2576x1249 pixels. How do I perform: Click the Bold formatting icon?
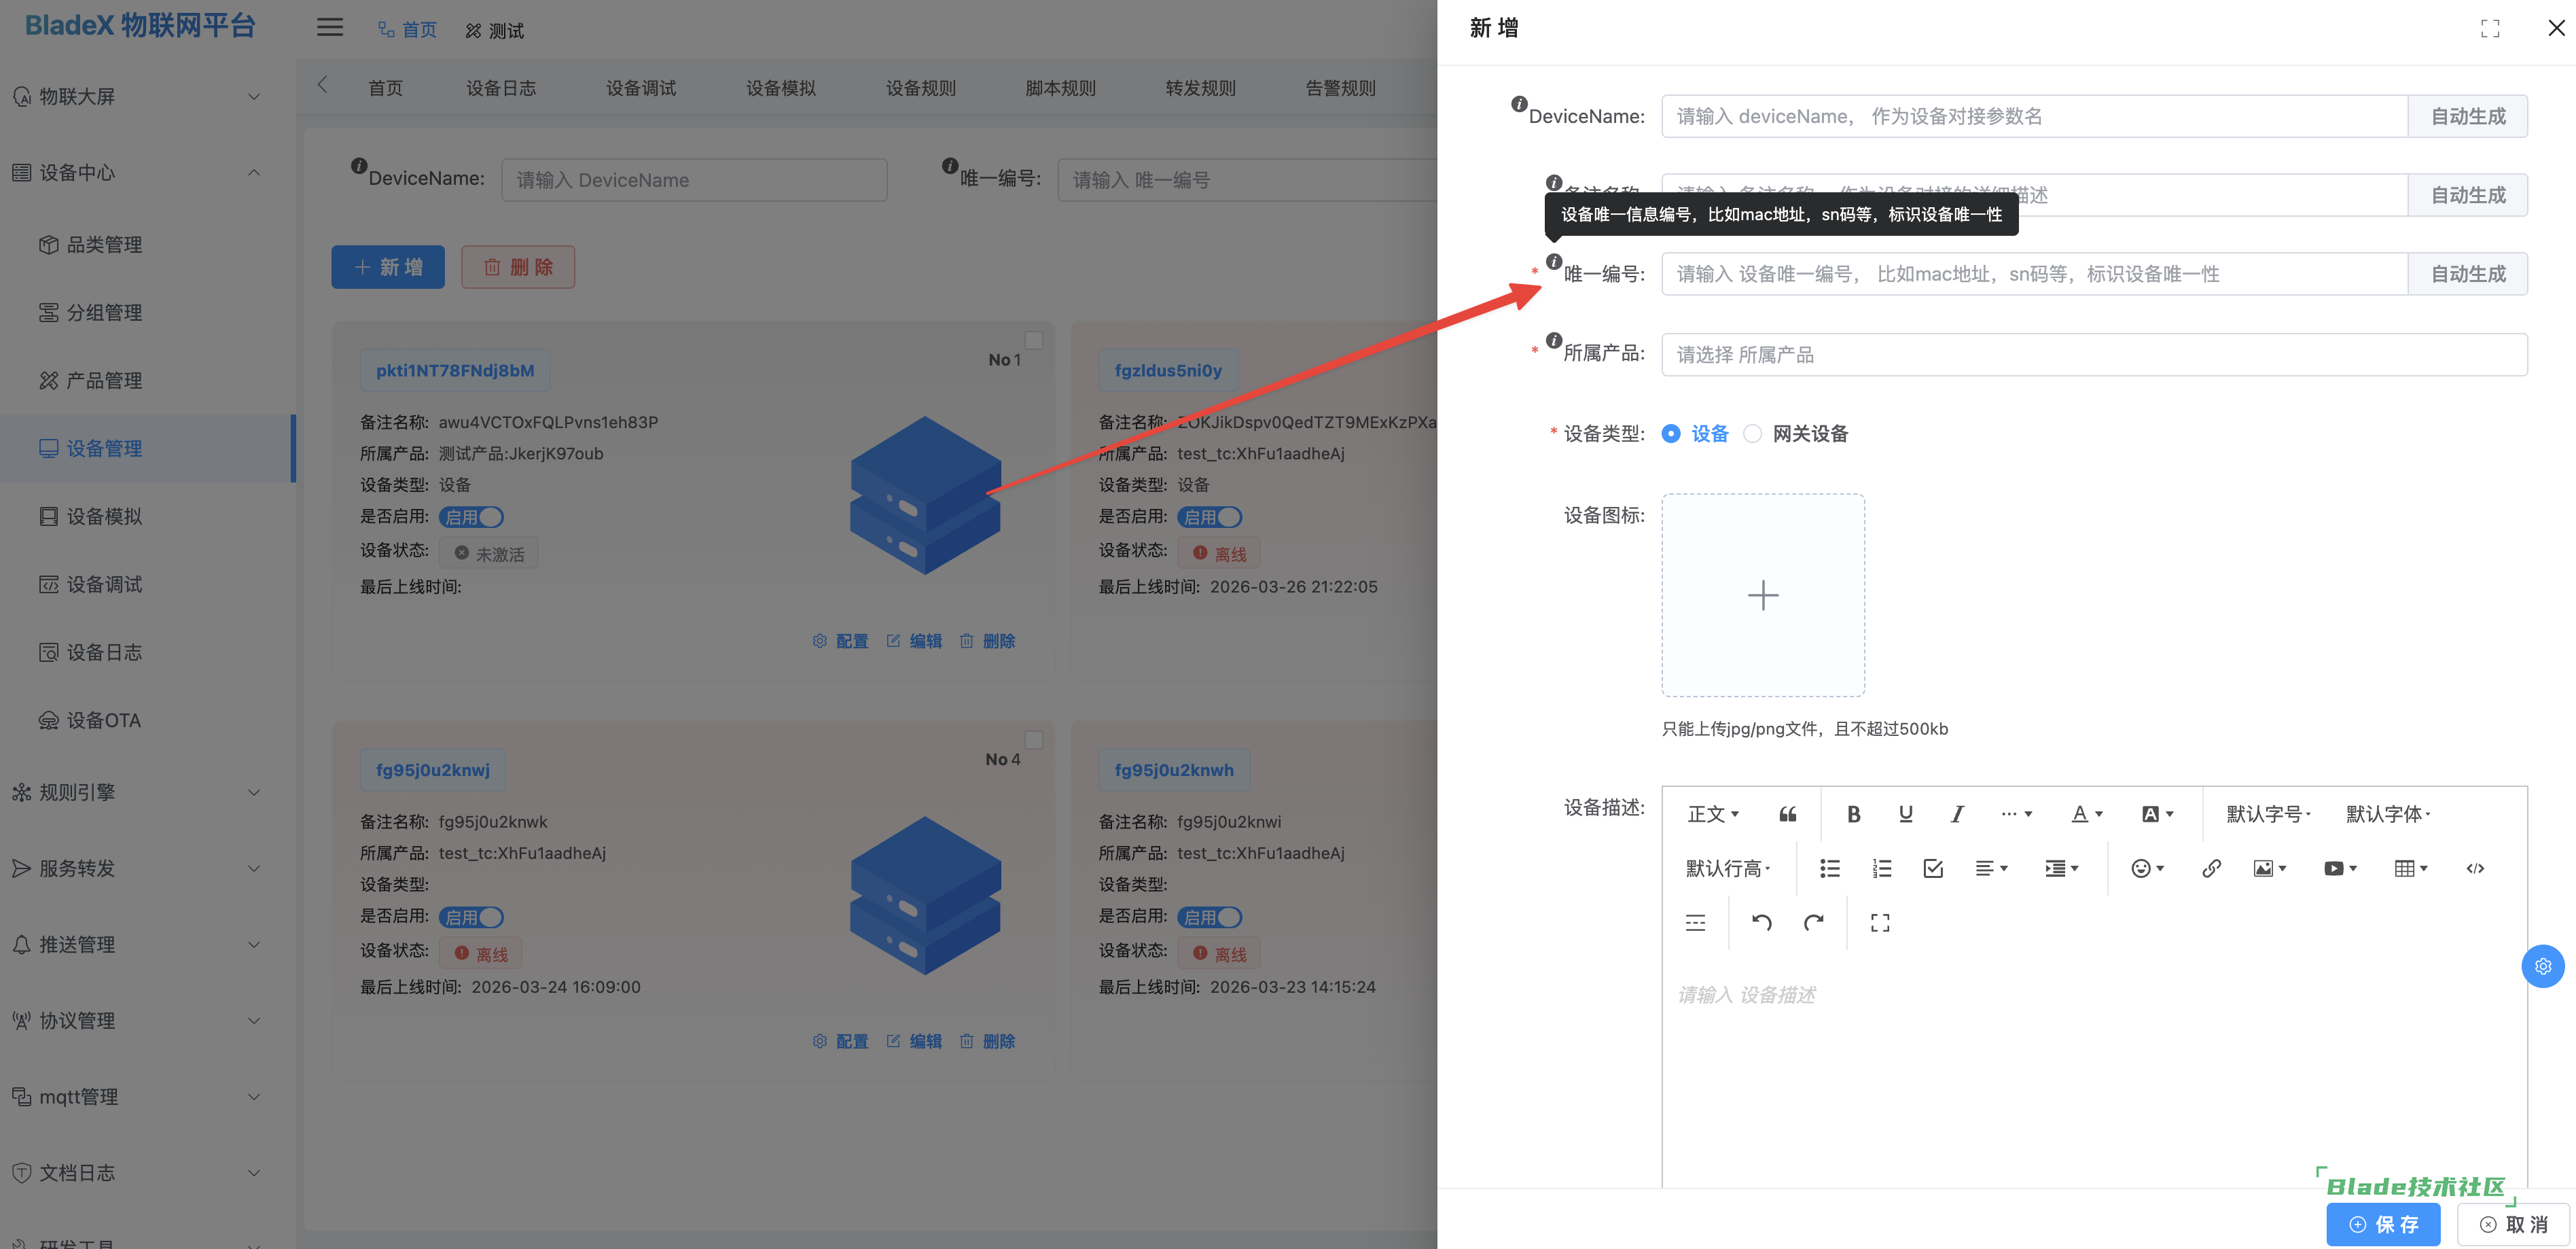(1853, 814)
